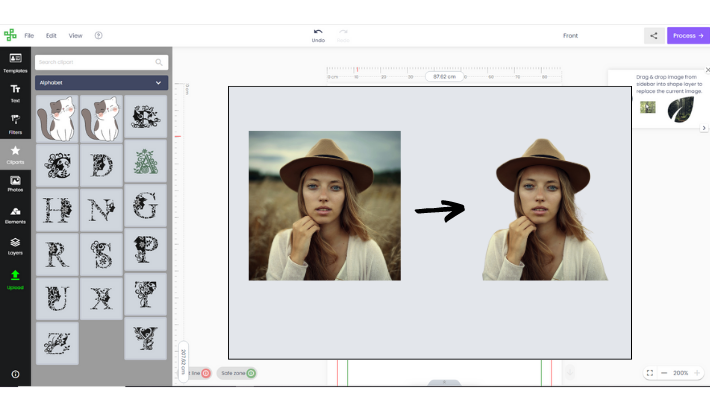Click the green Upload icon

(x=15, y=277)
